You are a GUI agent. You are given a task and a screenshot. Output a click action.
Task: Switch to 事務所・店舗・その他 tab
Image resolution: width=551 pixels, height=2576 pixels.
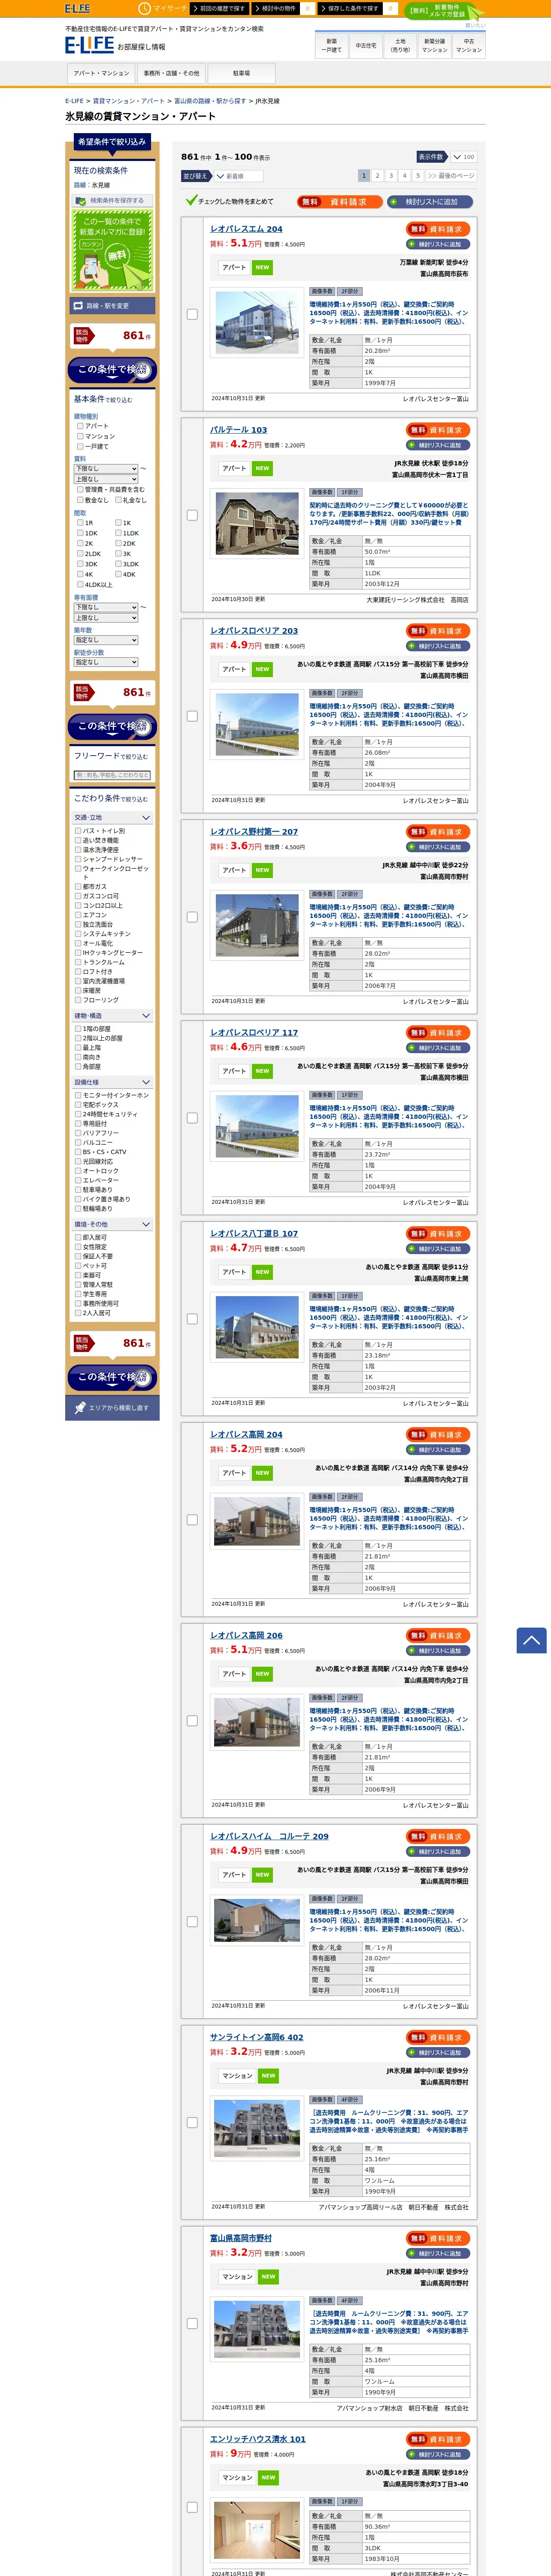171,73
